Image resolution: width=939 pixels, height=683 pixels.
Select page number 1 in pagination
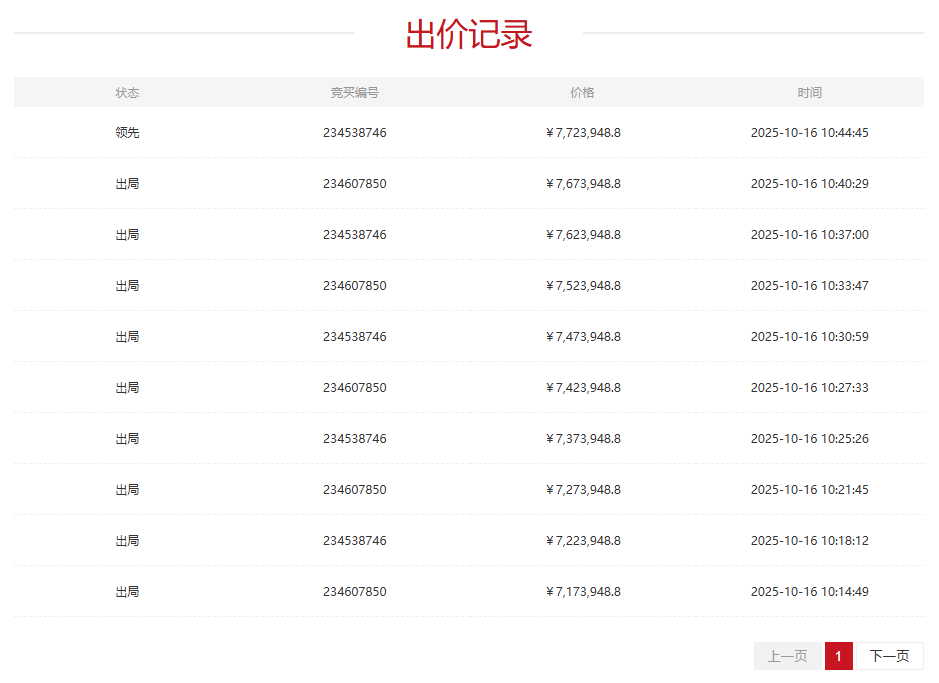point(838,656)
